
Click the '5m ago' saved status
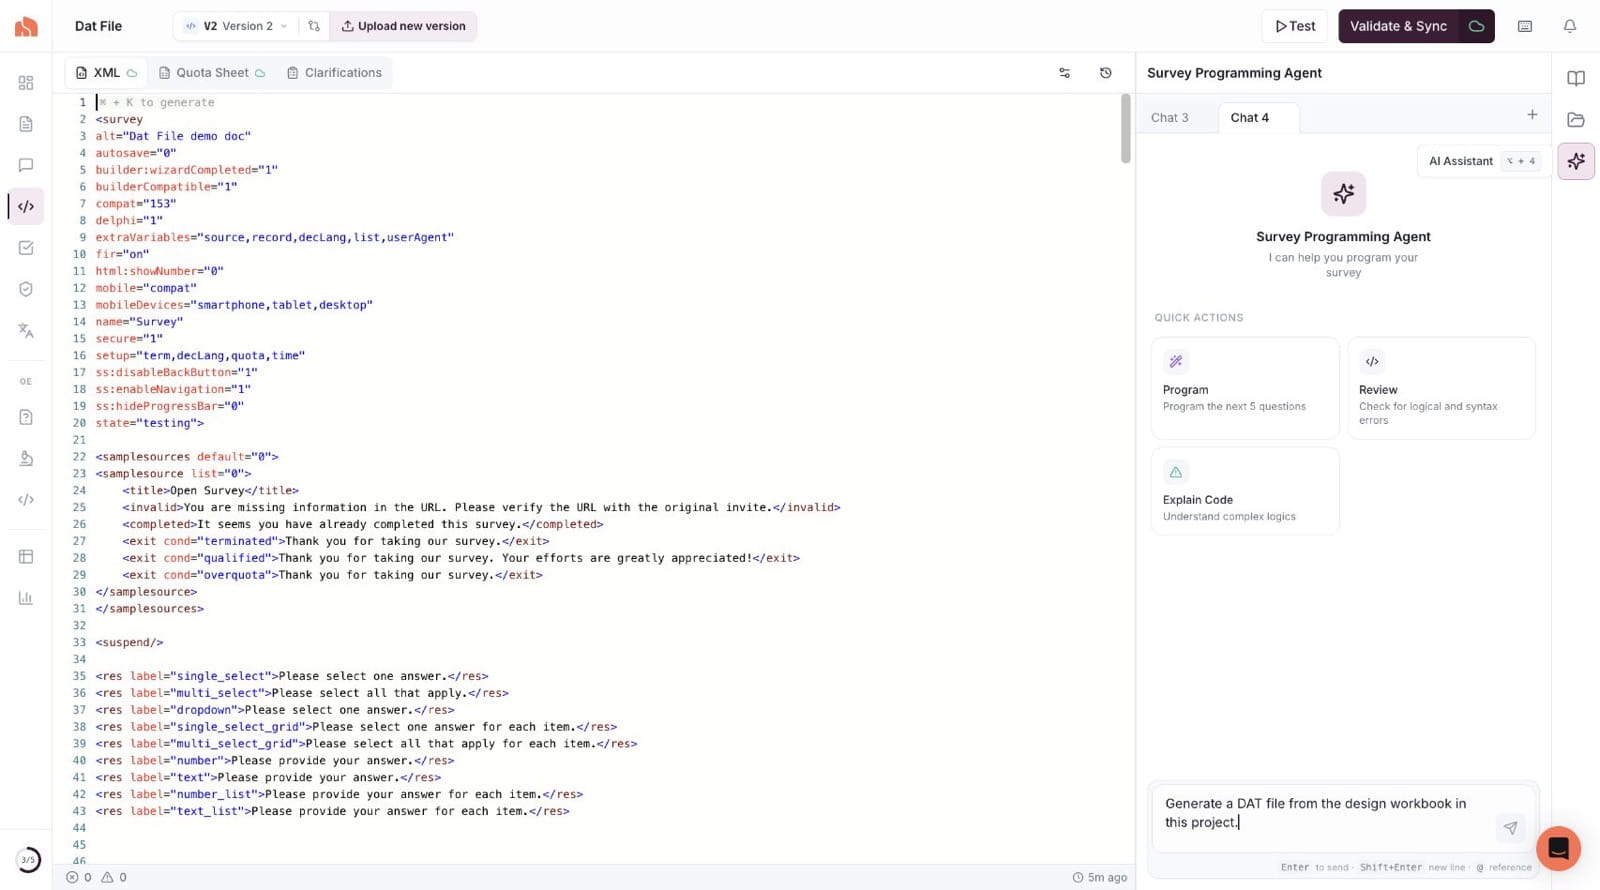pos(1100,878)
